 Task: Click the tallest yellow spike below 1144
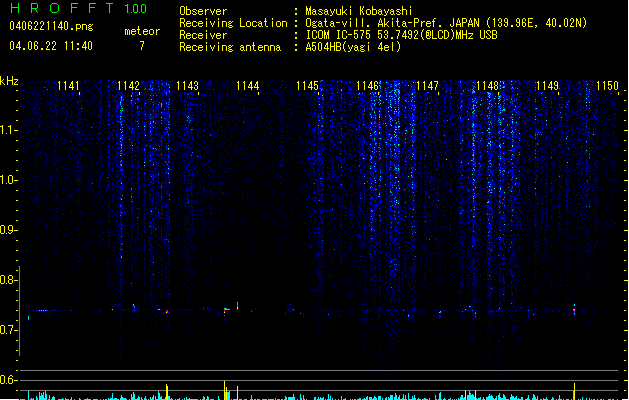click(x=224, y=390)
